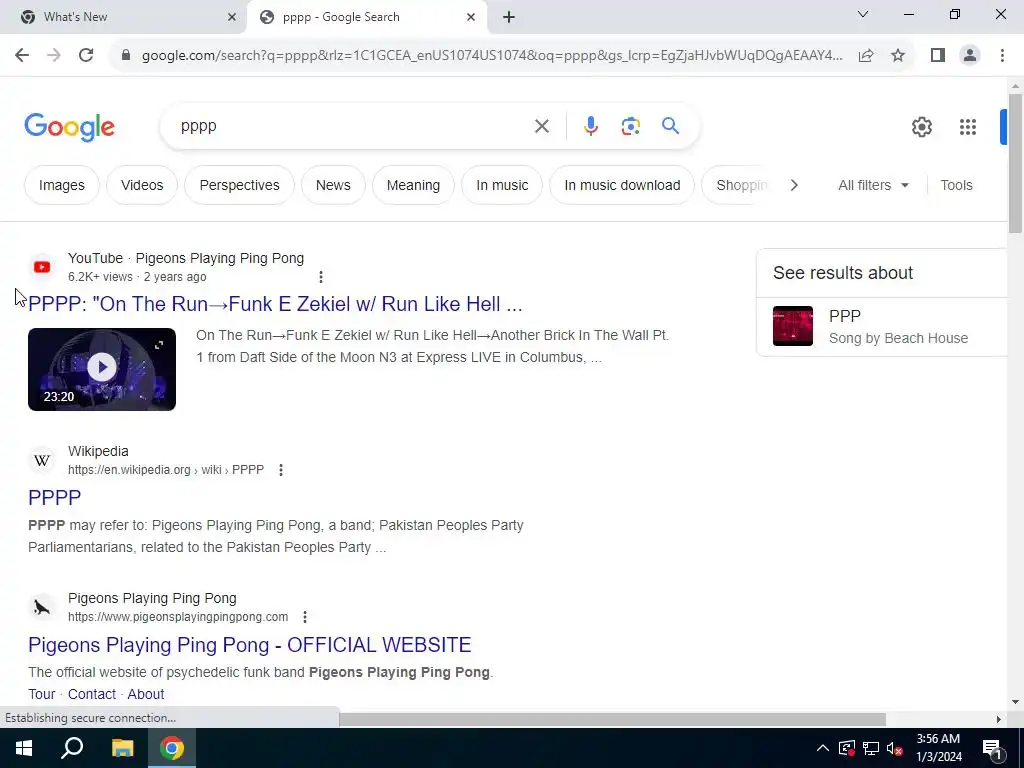This screenshot has width=1024, height=768.
Task: View site information with the lock icon
Action: pyautogui.click(x=125, y=56)
